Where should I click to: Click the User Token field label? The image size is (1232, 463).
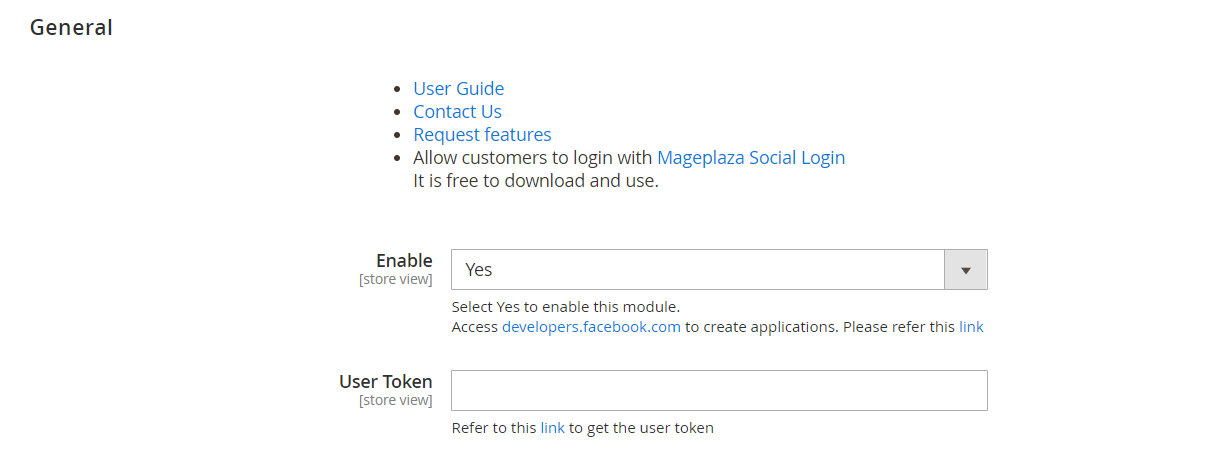click(385, 382)
